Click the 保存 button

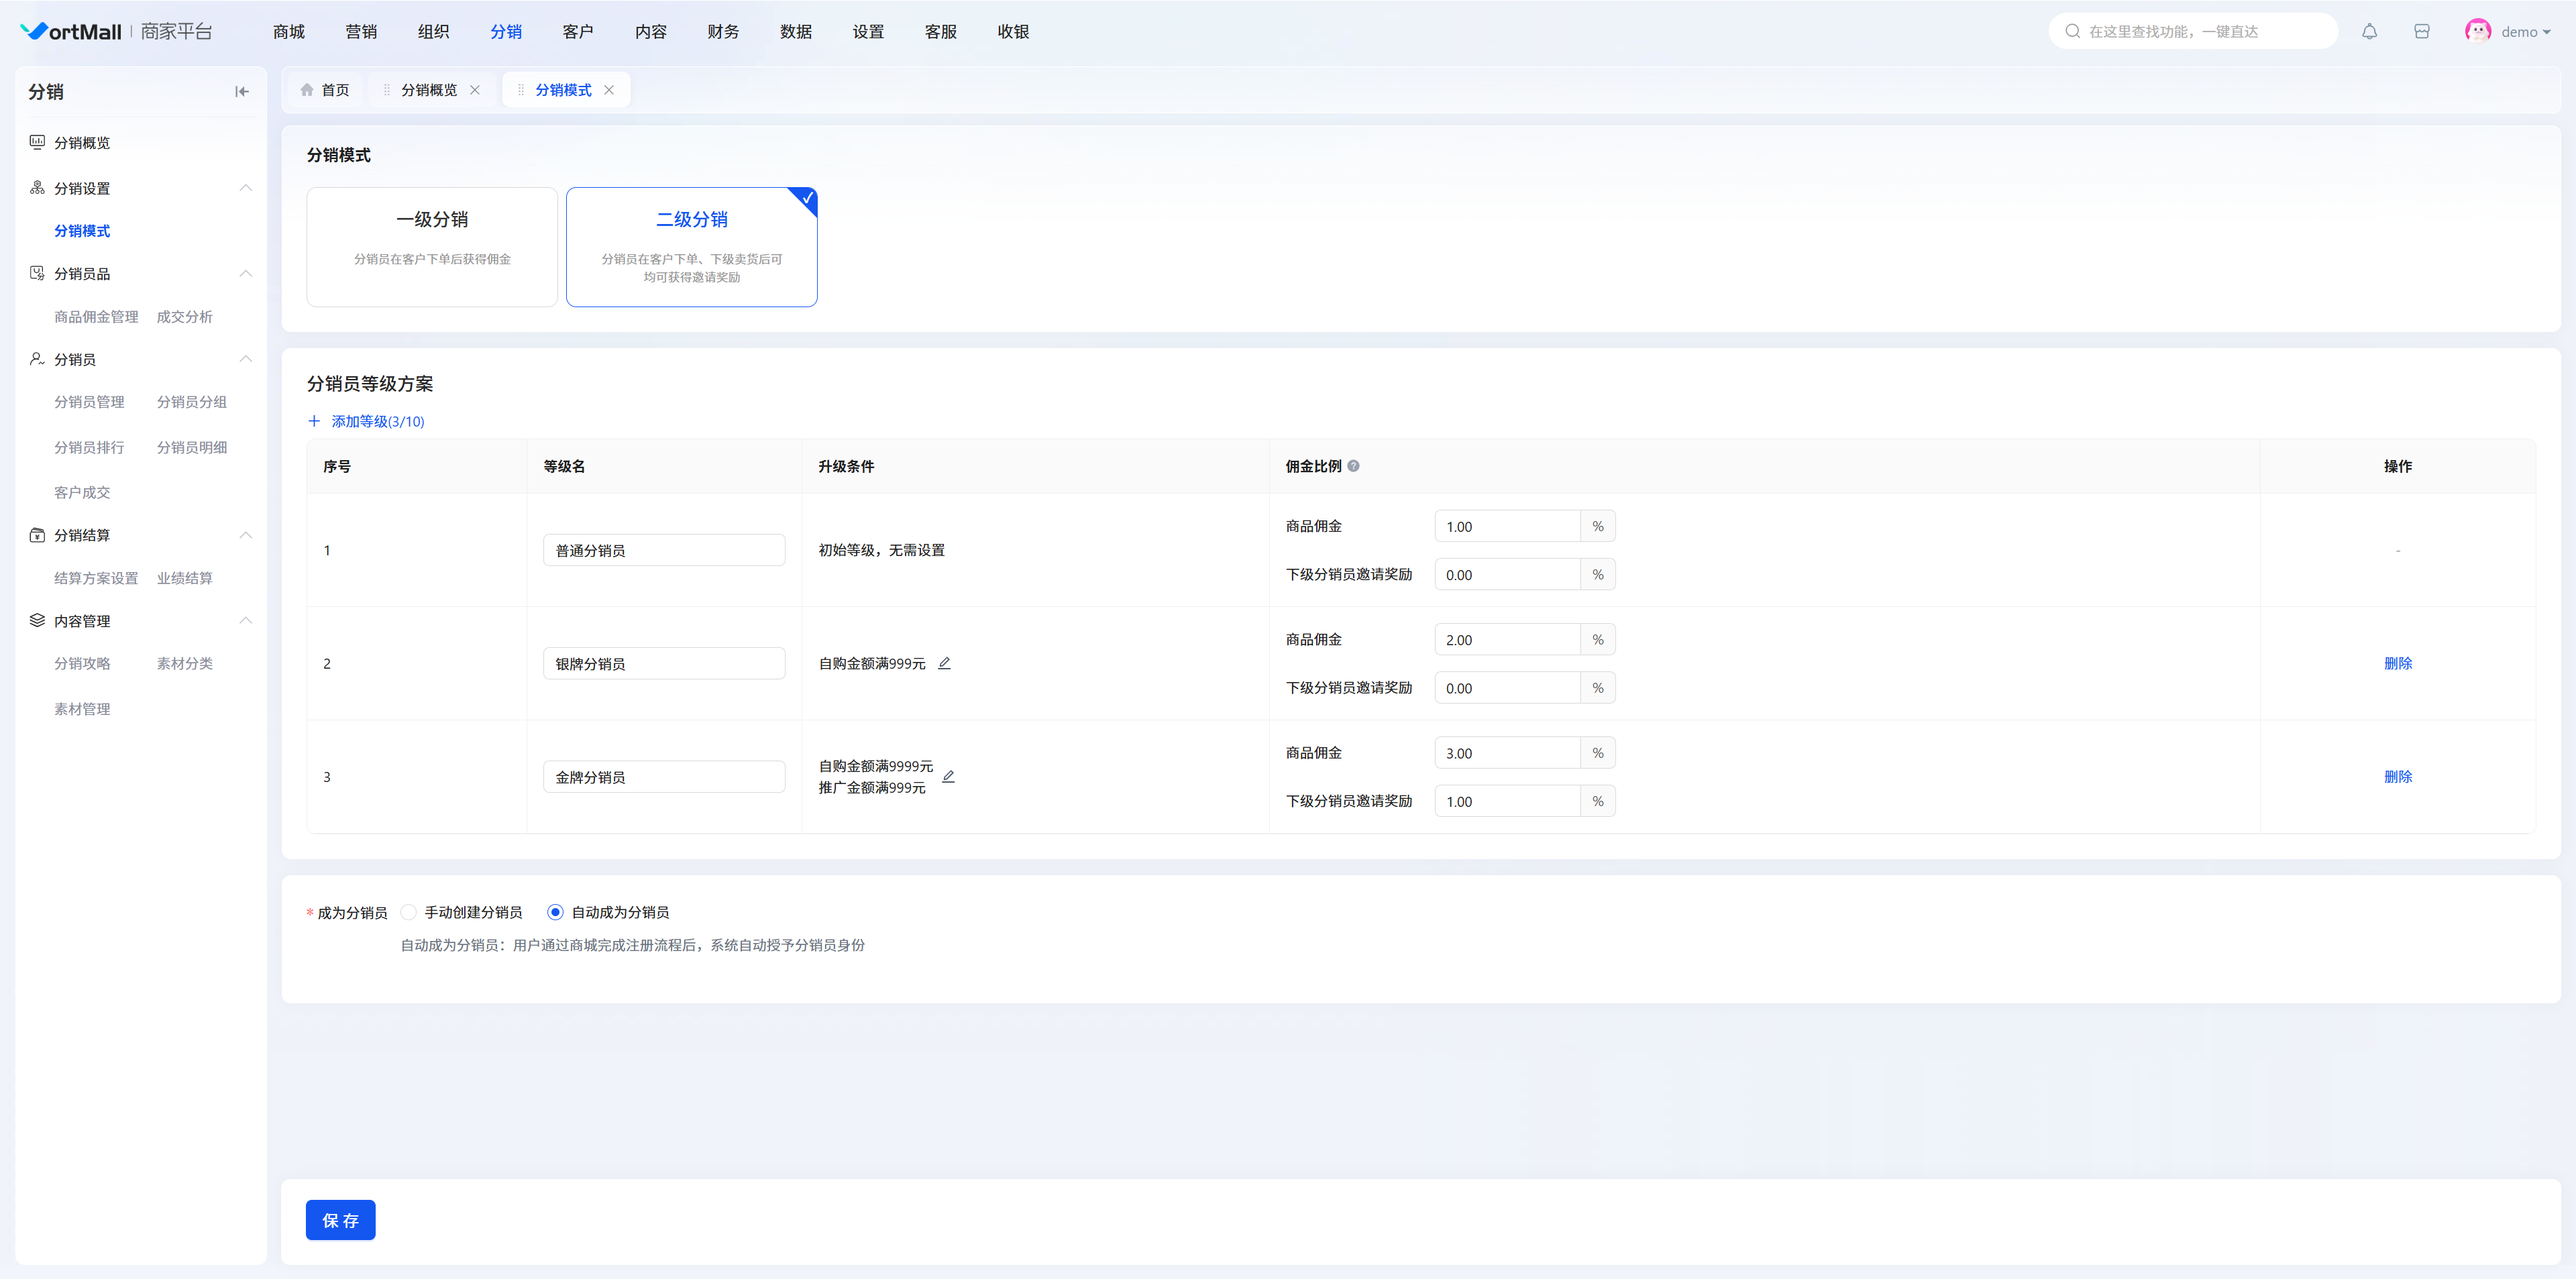(340, 1220)
